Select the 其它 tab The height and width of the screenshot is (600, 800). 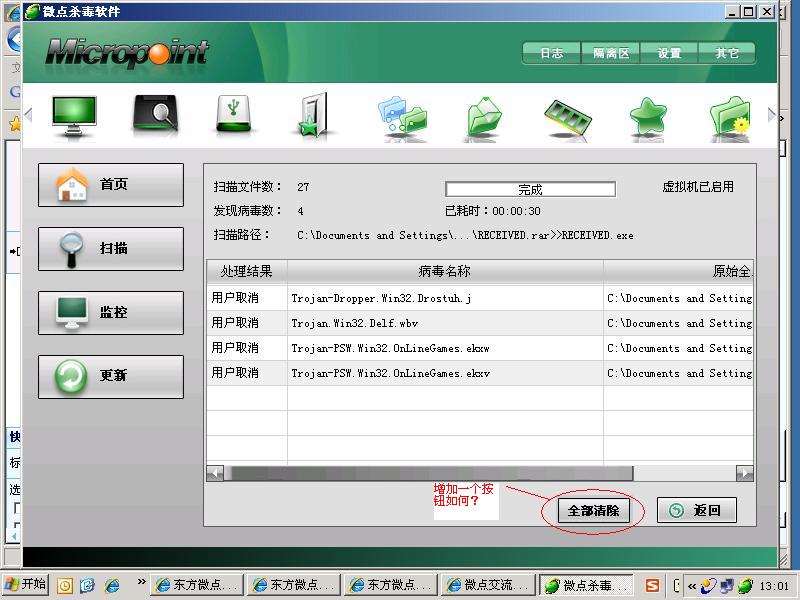(727, 53)
